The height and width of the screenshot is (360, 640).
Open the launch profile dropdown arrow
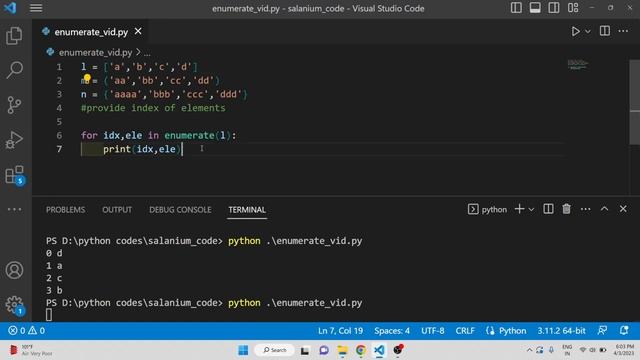pos(531,209)
